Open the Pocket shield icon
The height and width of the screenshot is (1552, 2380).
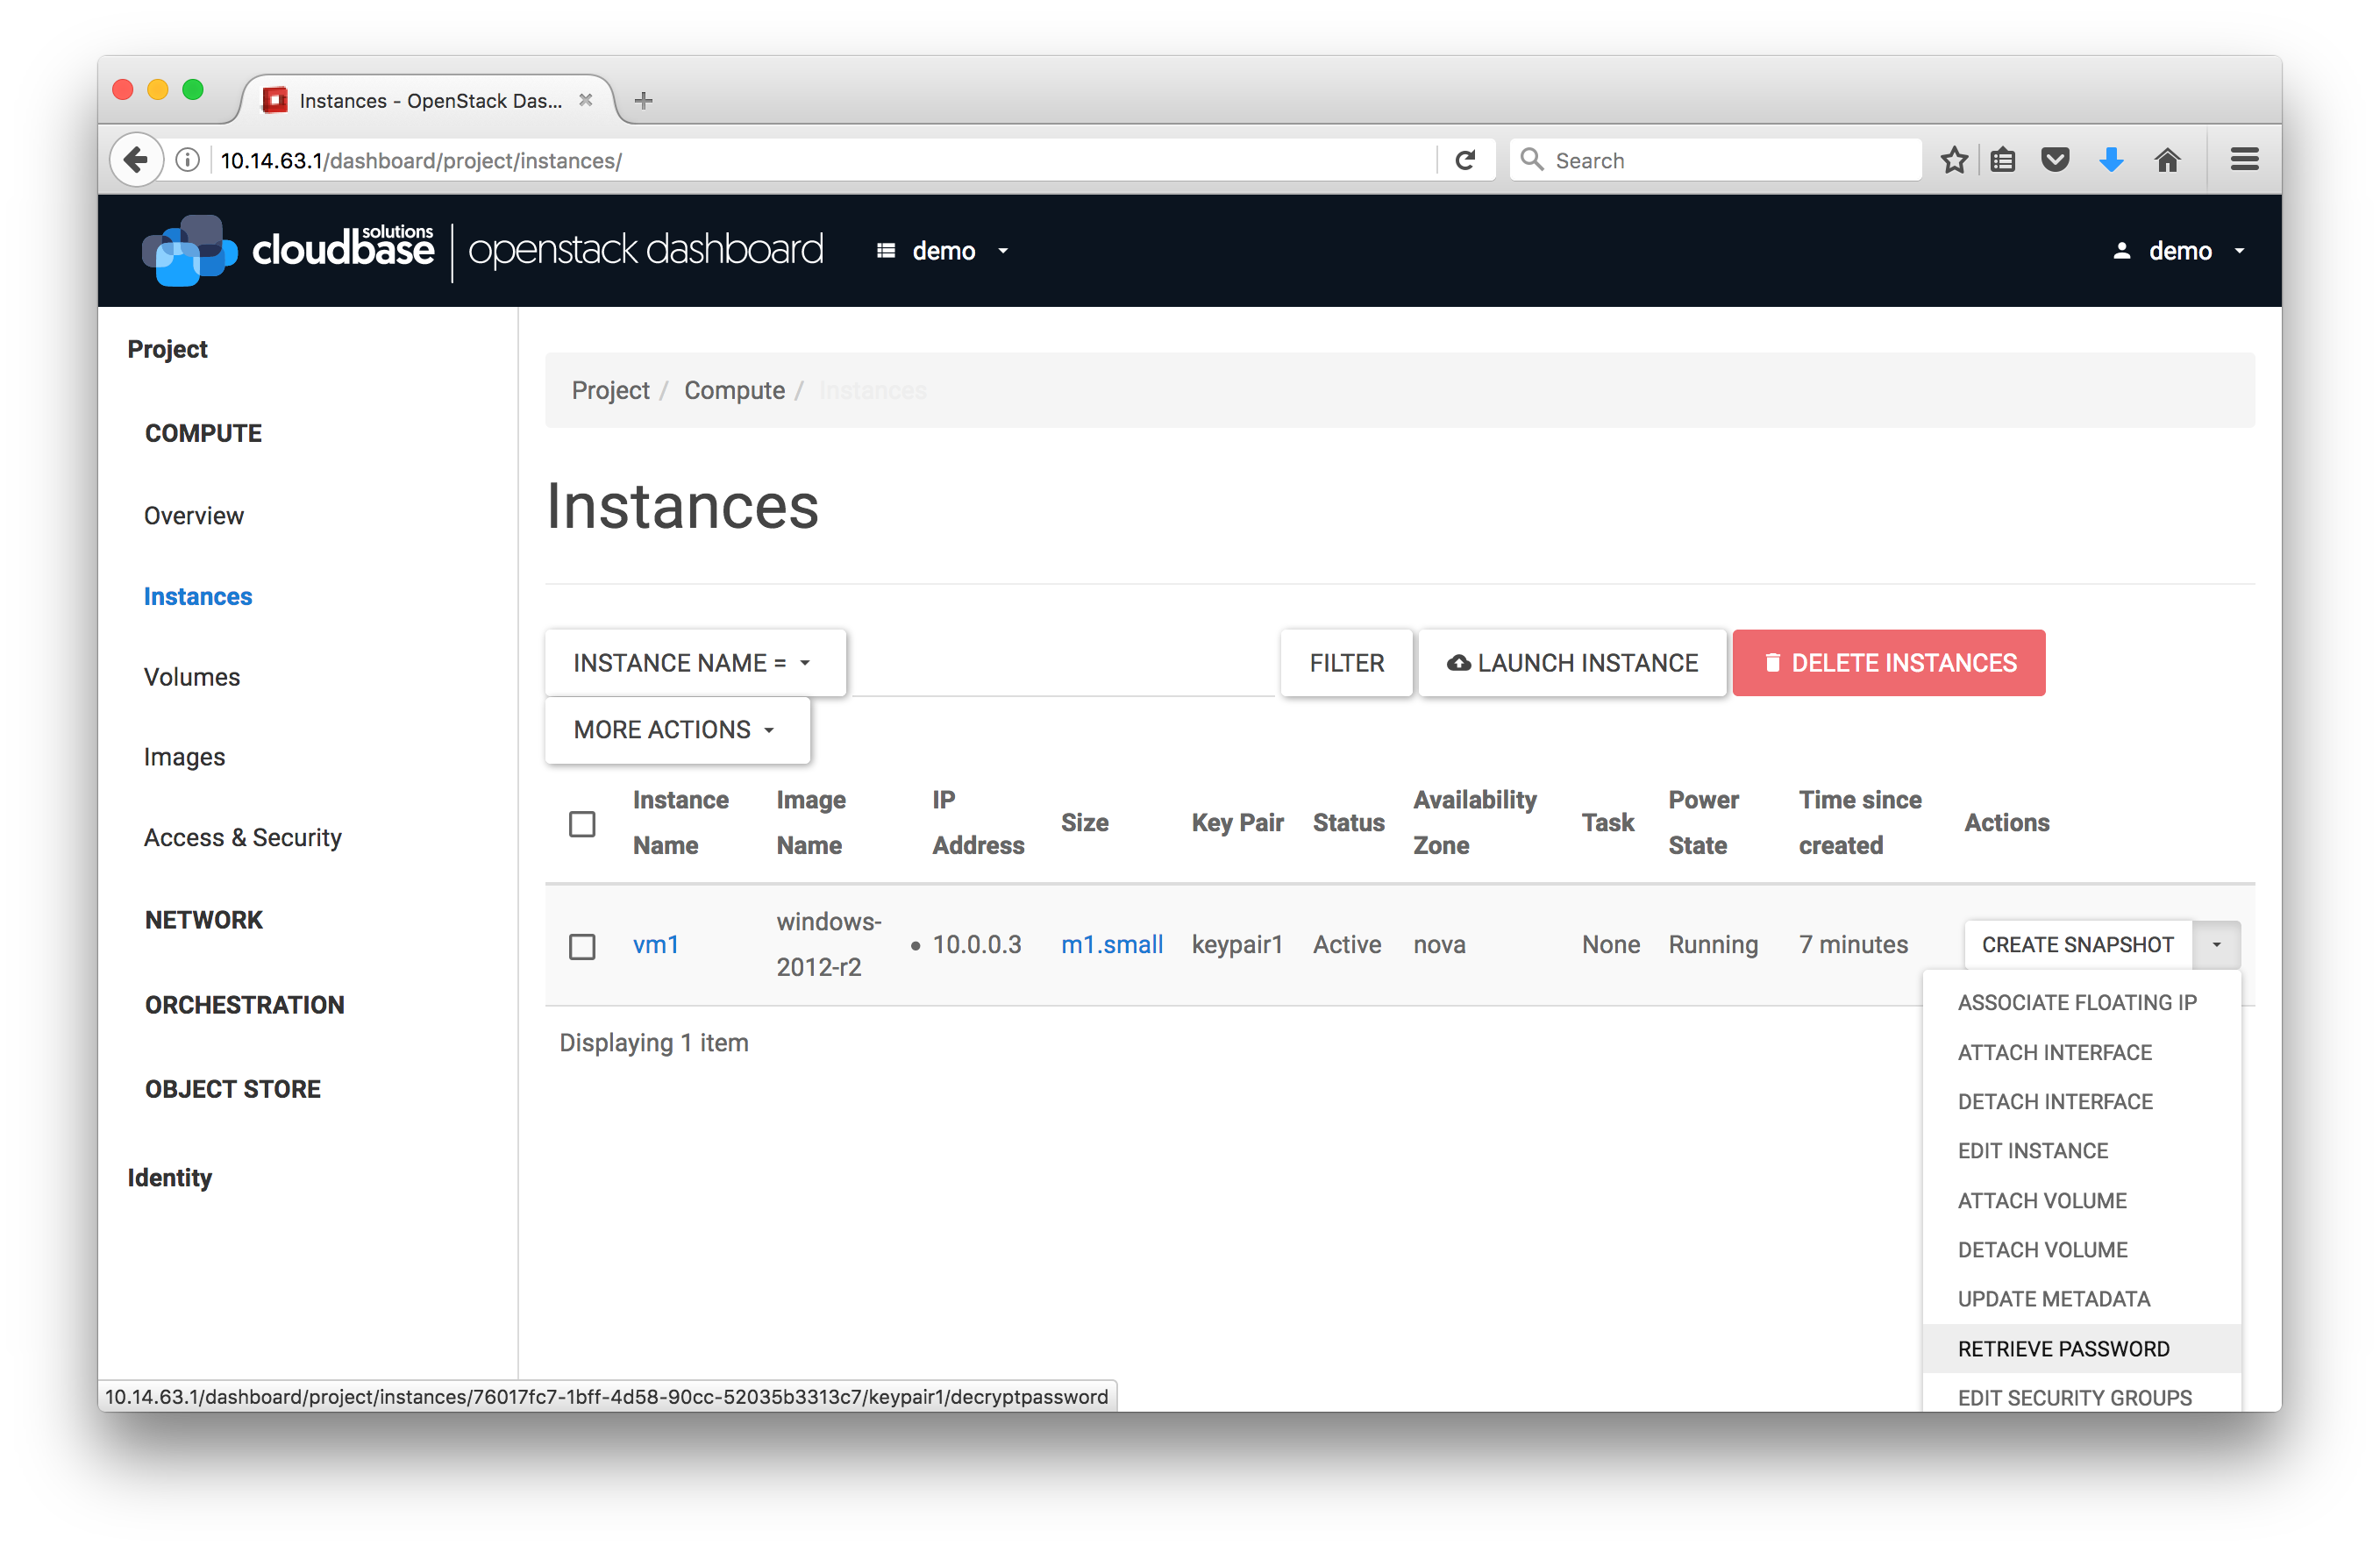[x=2055, y=160]
